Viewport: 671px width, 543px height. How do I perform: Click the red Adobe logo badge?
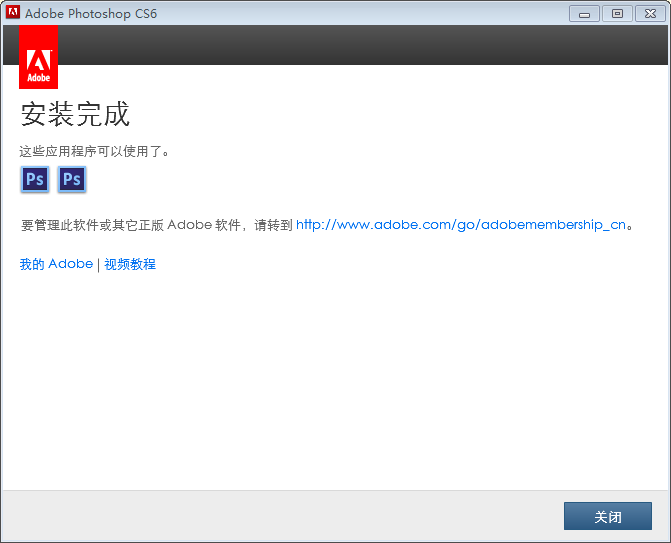pyautogui.click(x=39, y=57)
